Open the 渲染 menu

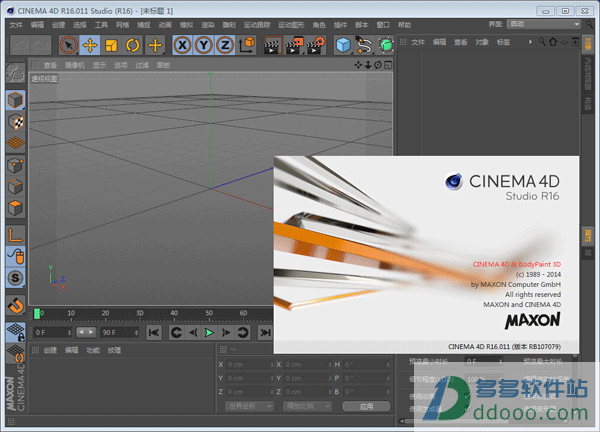[x=208, y=25]
